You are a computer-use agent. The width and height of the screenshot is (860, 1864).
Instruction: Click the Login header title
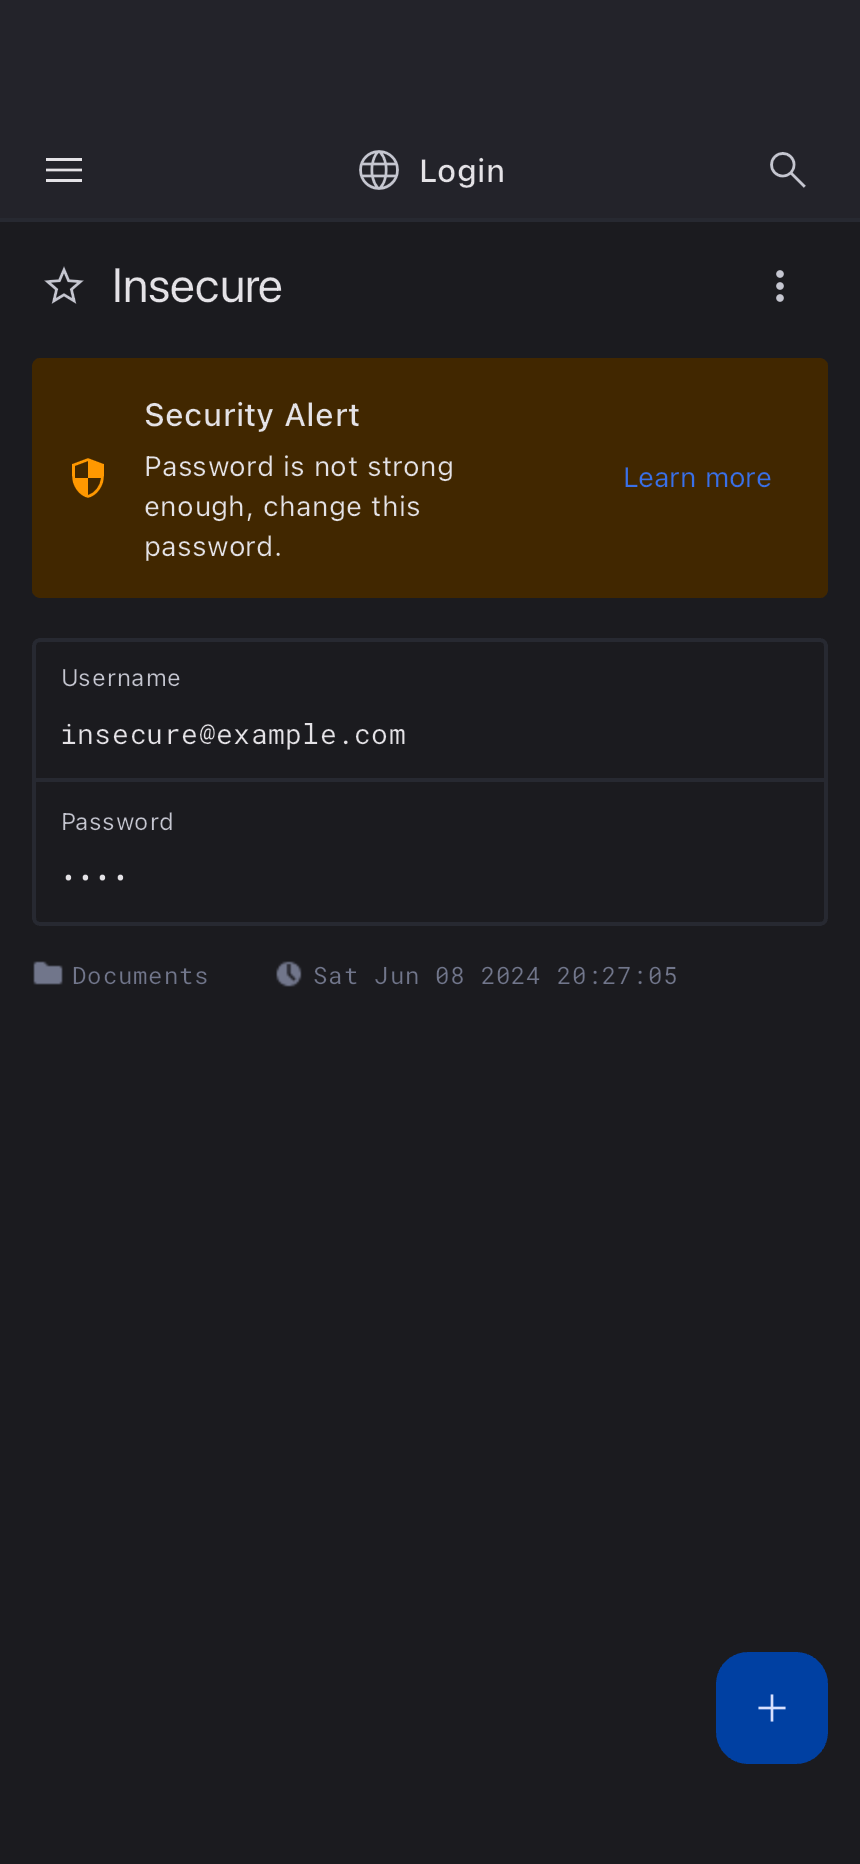coord(462,171)
